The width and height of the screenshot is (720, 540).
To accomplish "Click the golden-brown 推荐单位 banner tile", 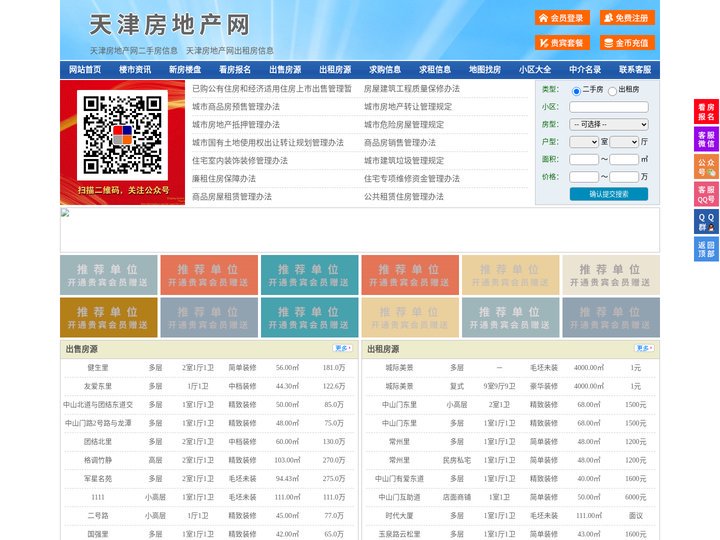I will [x=109, y=317].
